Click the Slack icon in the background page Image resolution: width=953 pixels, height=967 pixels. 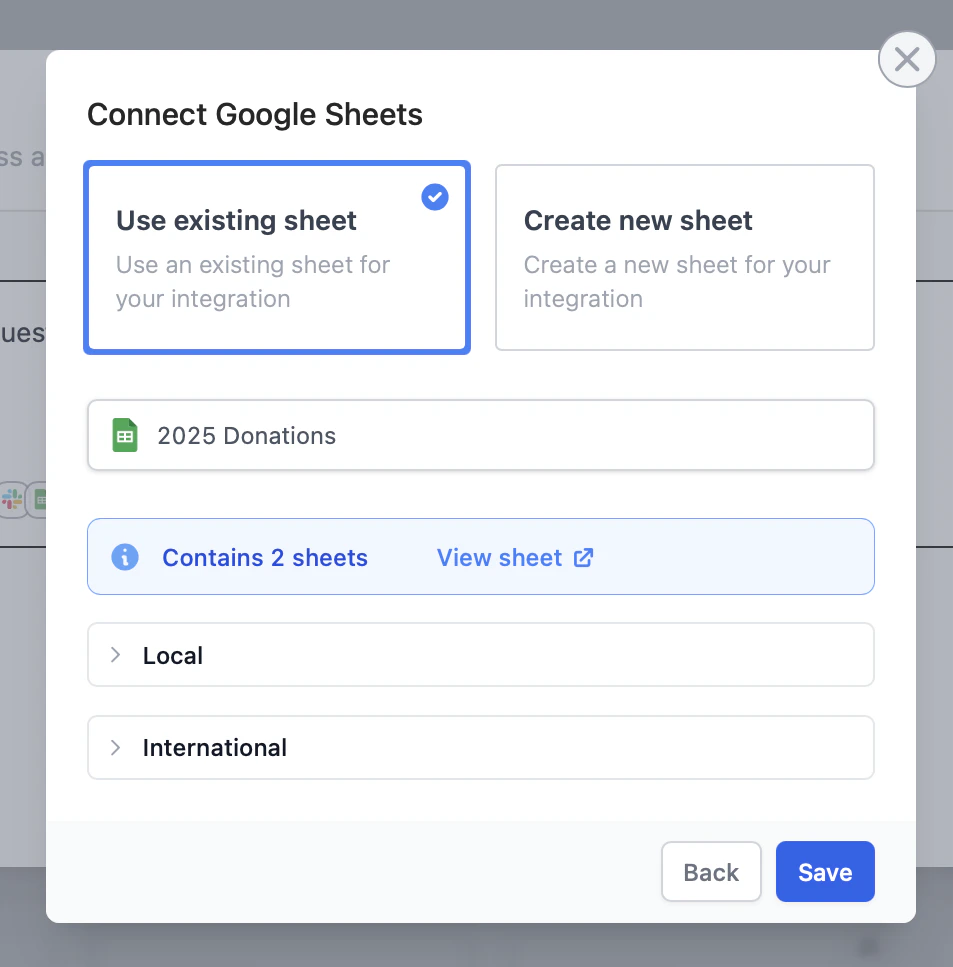(12, 500)
